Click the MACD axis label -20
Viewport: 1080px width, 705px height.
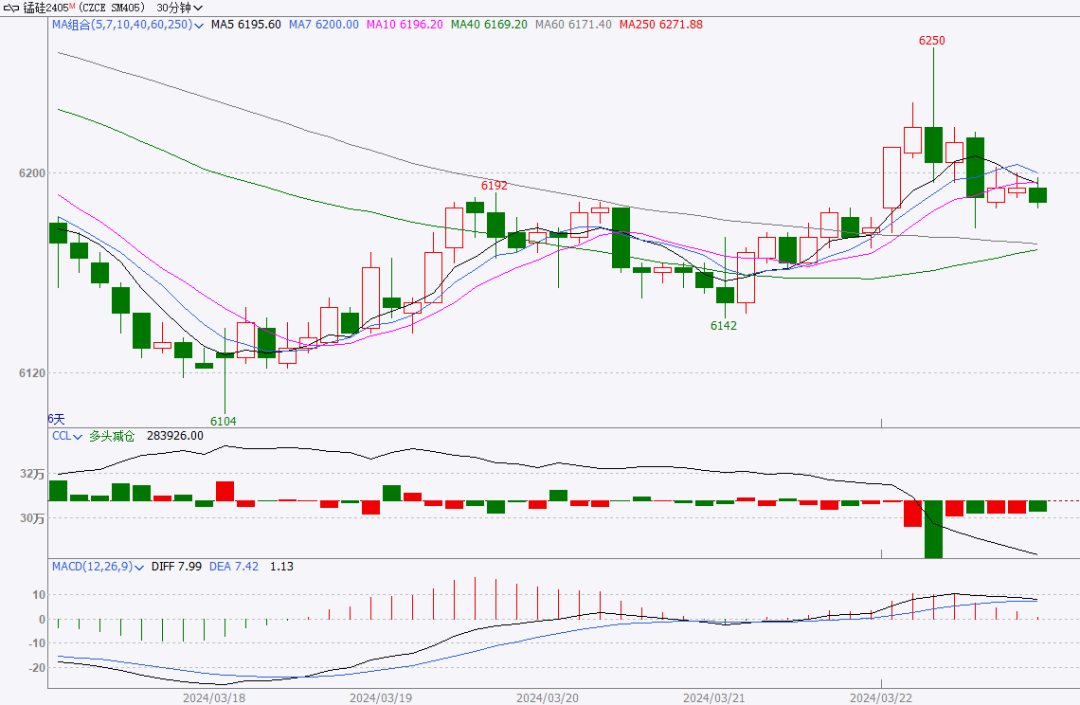[x=37, y=668]
